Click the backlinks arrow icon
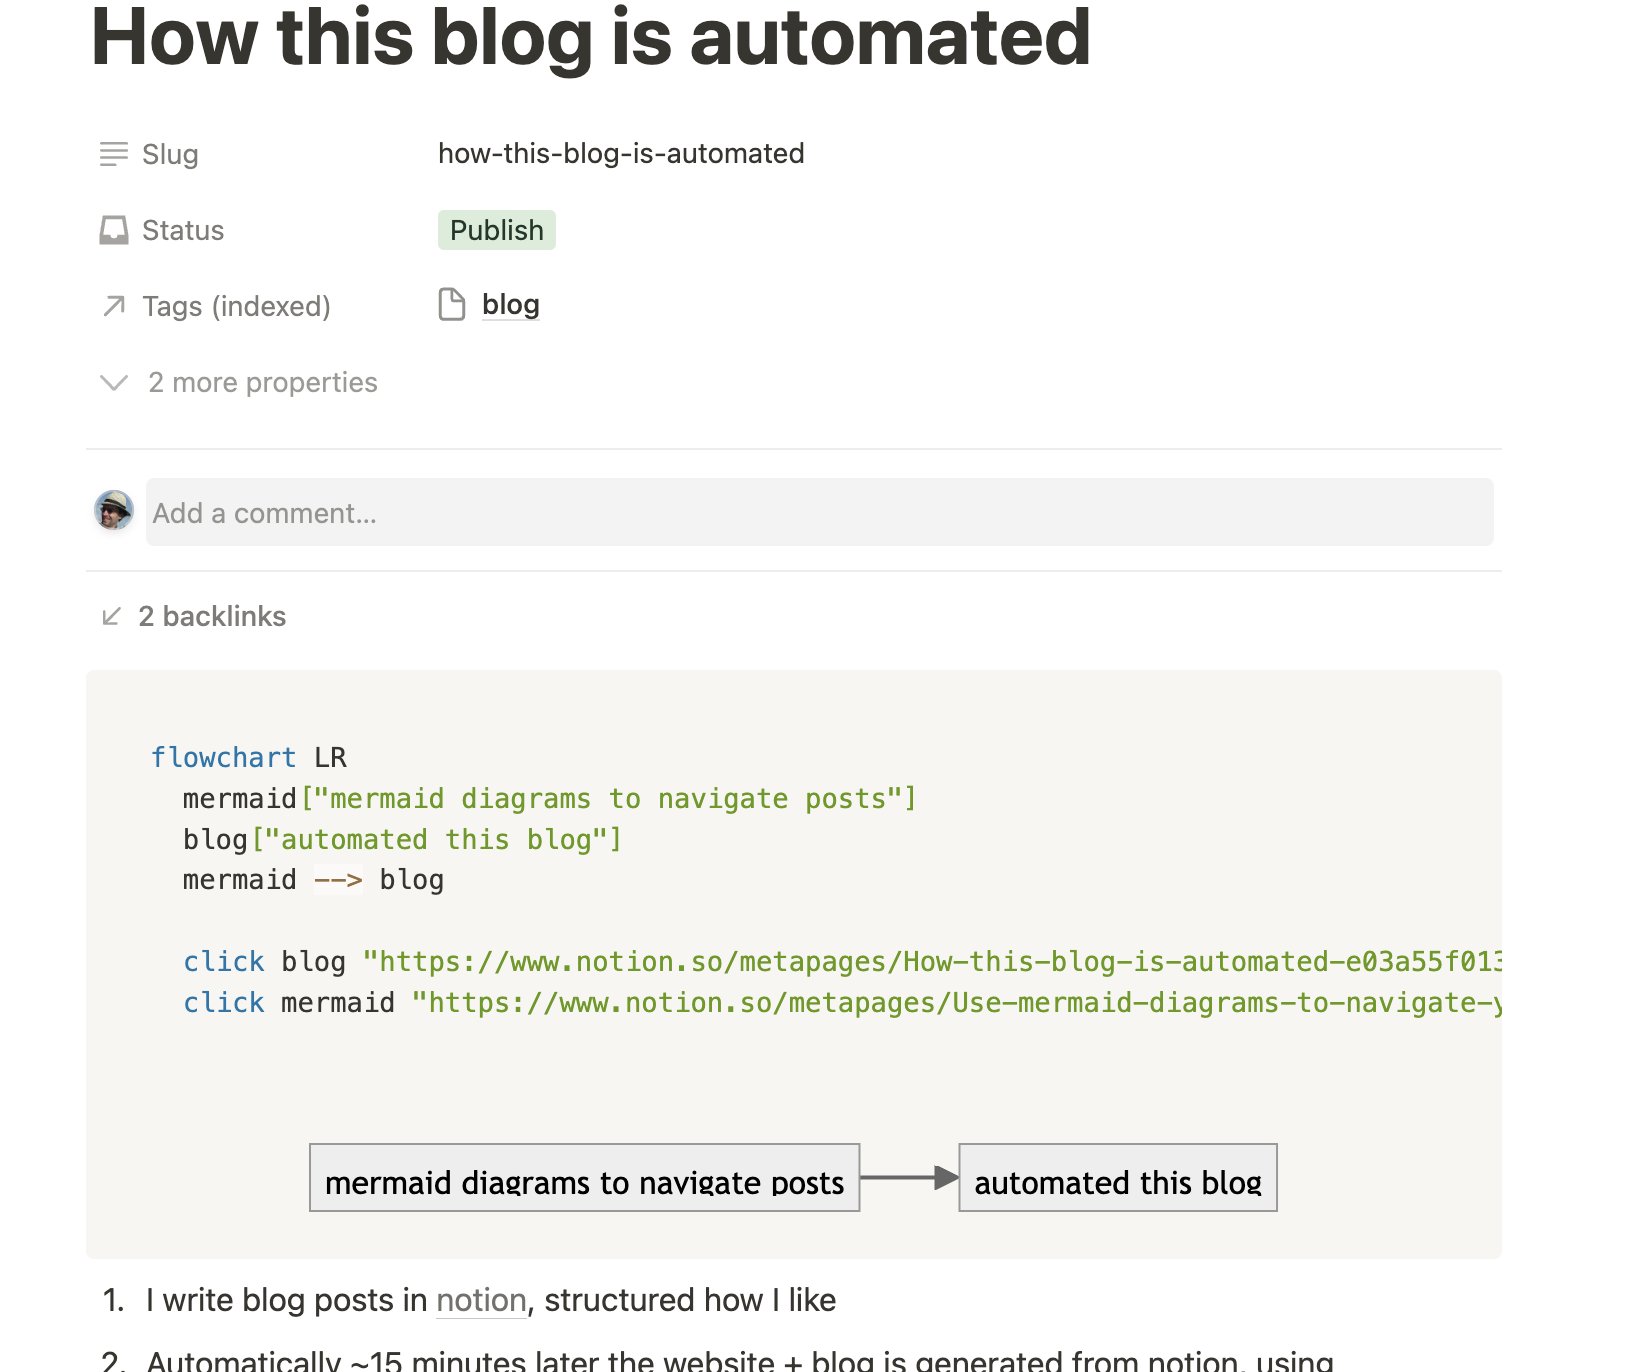1634x1372 pixels. coord(111,615)
